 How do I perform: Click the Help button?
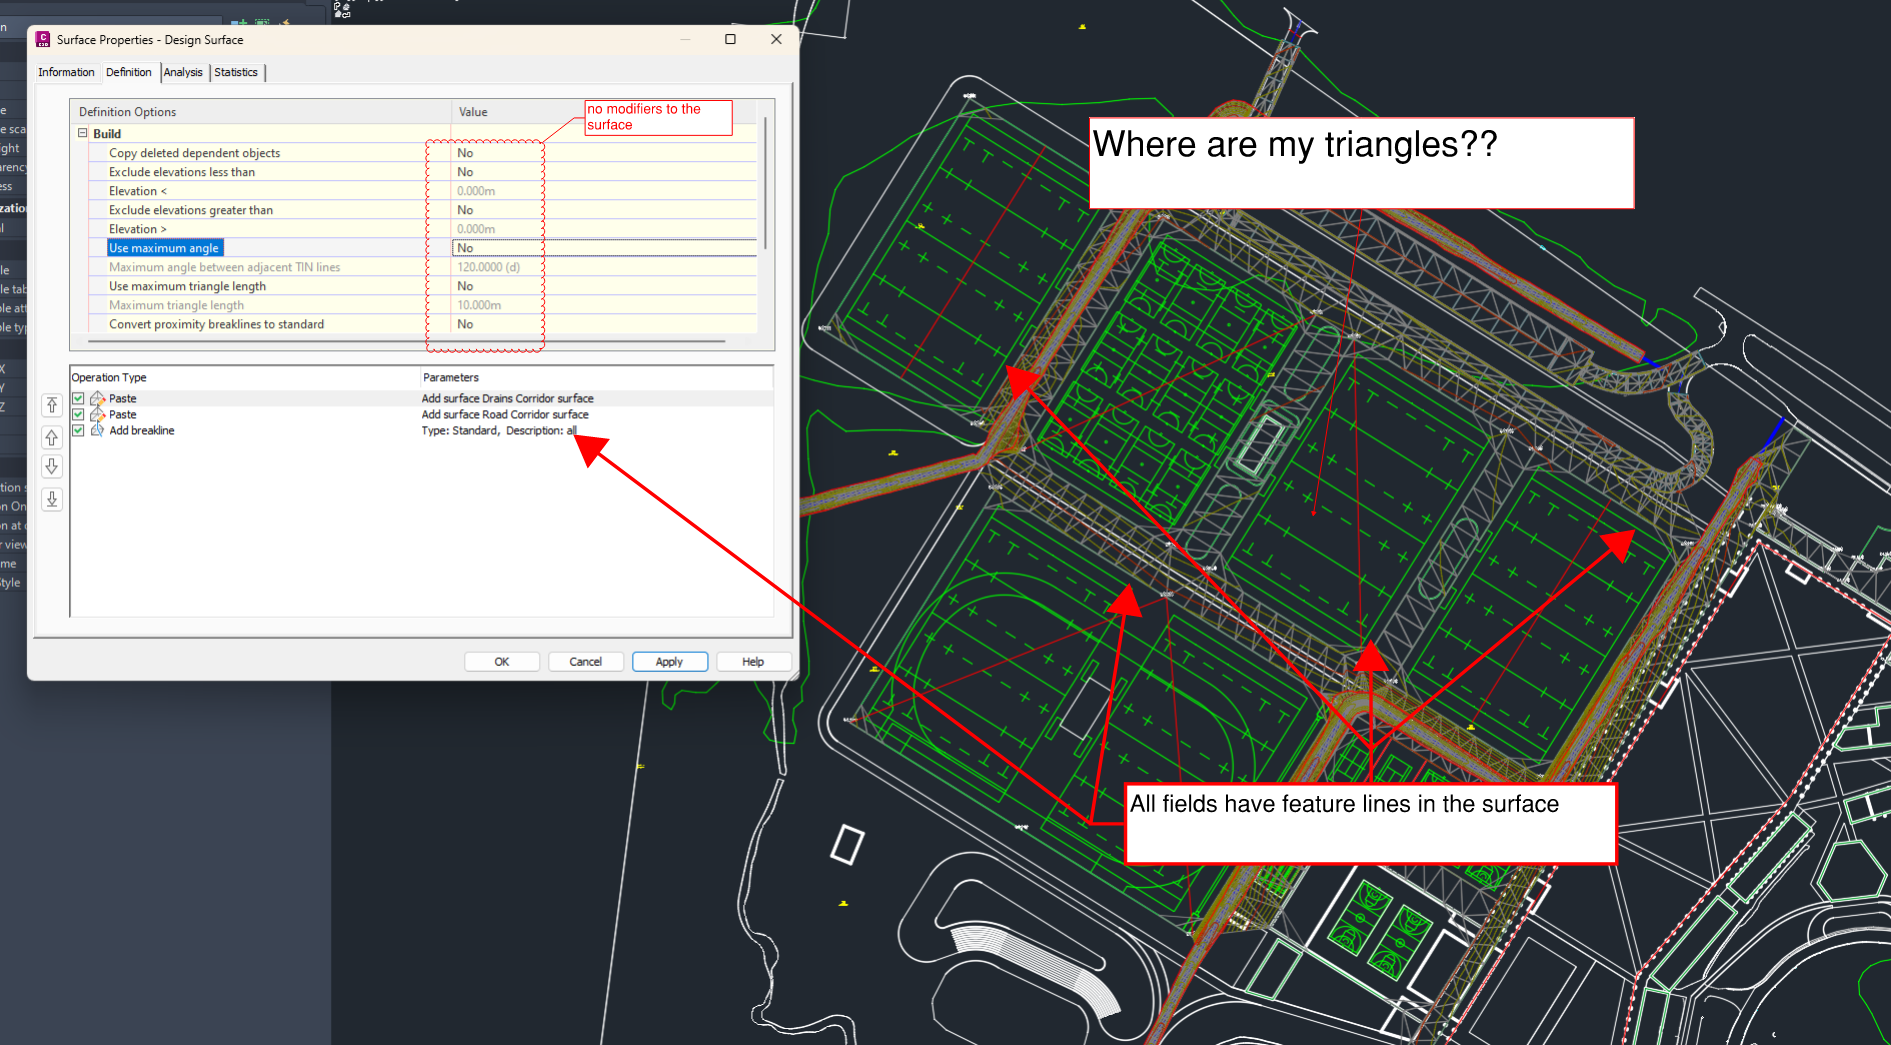click(x=752, y=661)
